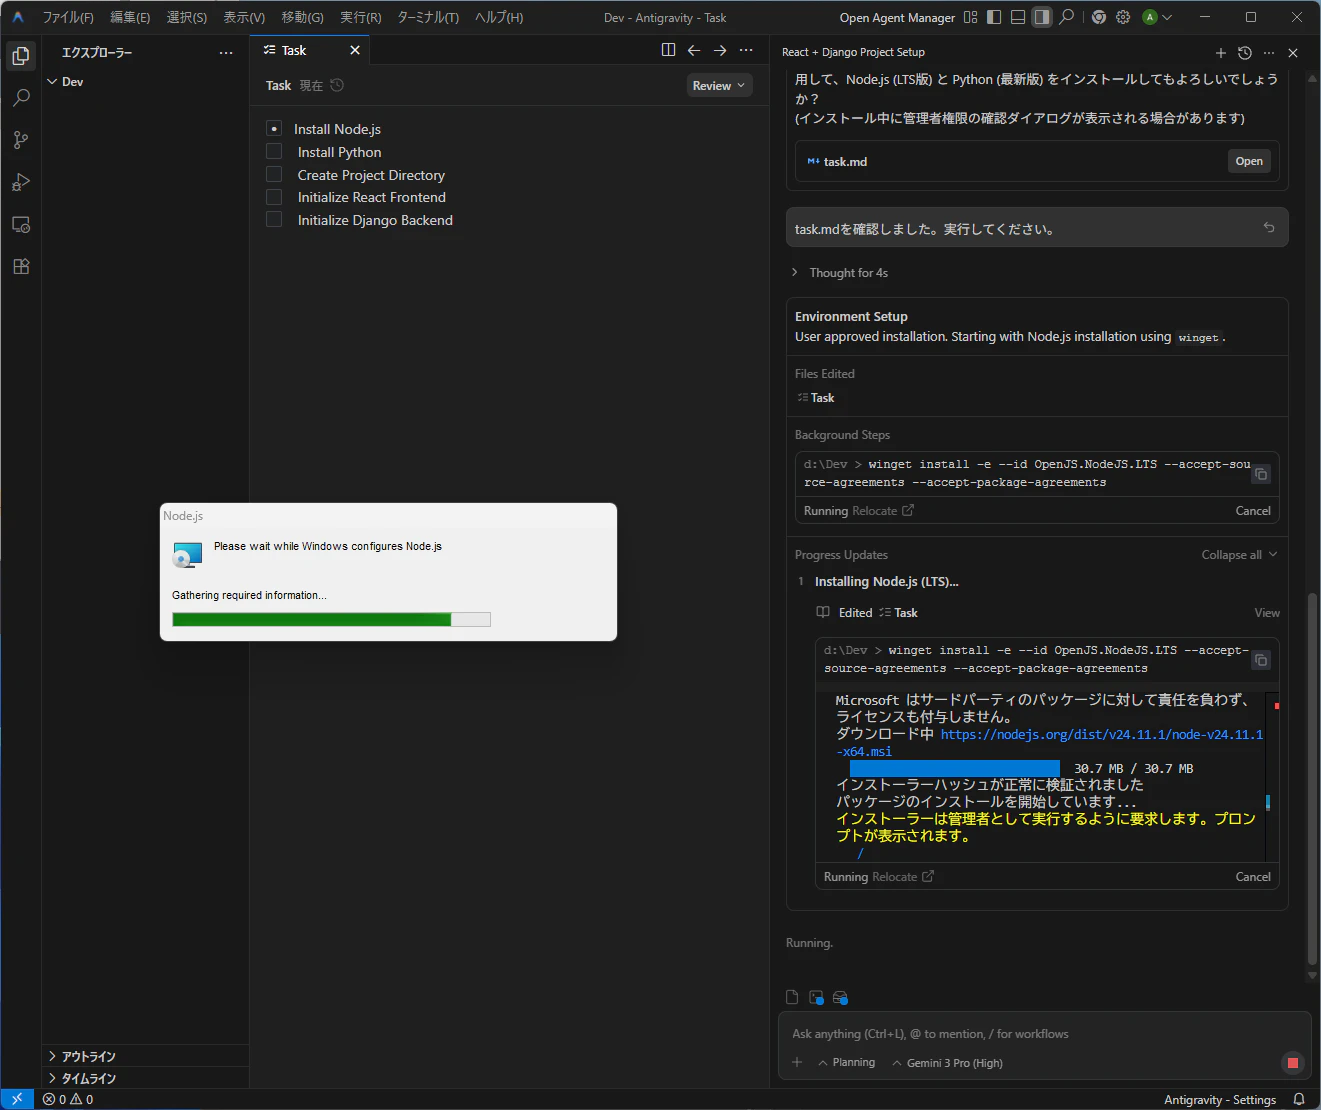Open the Explorer view in the activity bar
1321x1110 pixels.
pyautogui.click(x=21, y=56)
